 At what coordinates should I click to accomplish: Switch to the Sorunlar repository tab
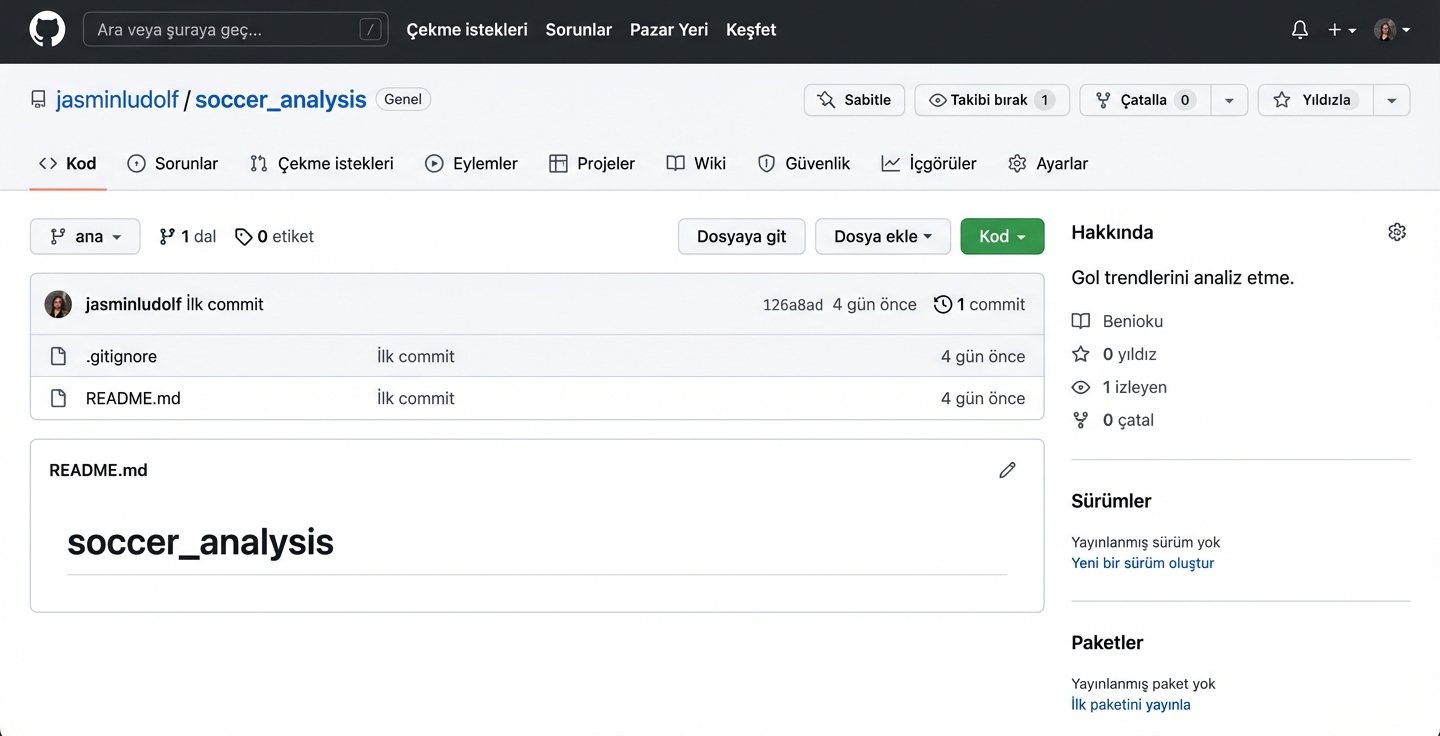pyautogui.click(x=173, y=164)
